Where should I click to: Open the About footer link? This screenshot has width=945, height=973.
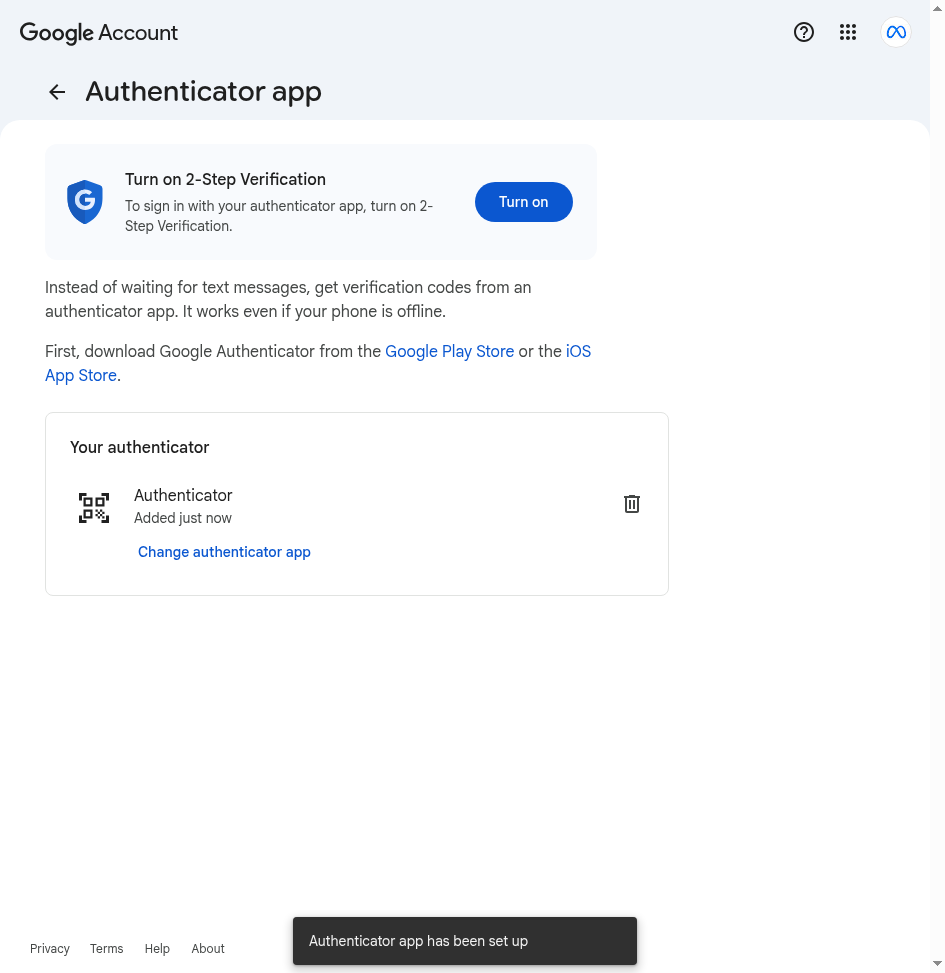tap(208, 948)
